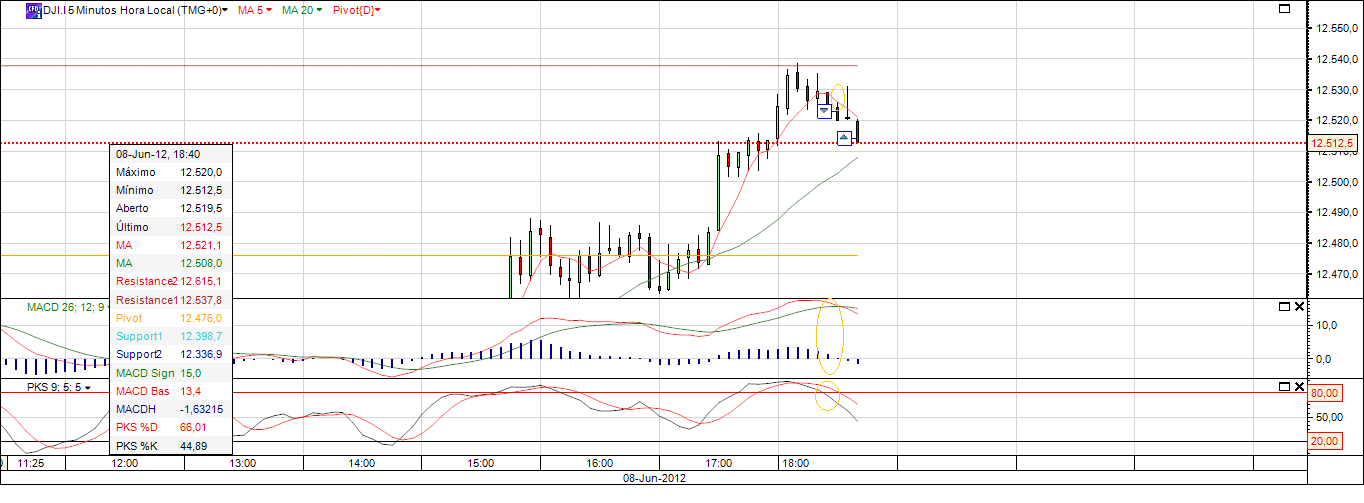Click the 12.520,0 price axis label
The image size is (1364, 503).
(1337, 120)
